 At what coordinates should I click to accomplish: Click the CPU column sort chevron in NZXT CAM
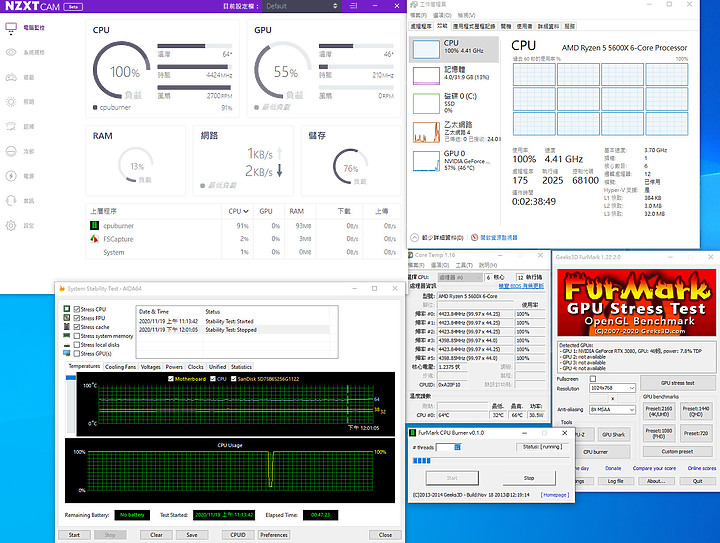246,211
